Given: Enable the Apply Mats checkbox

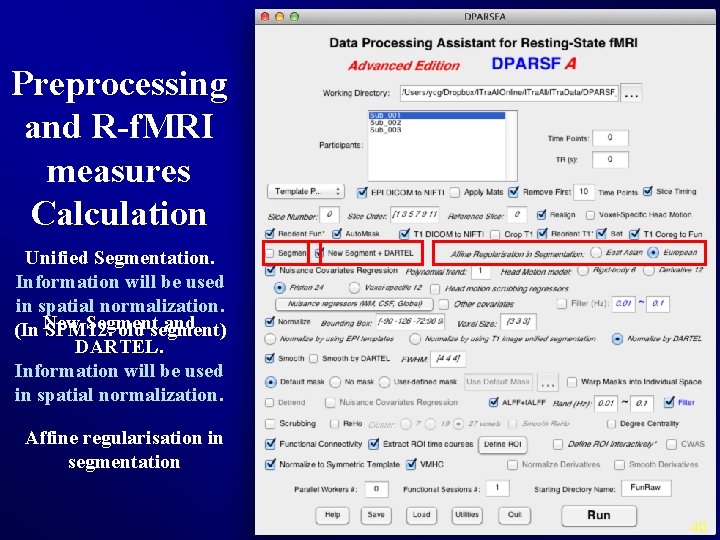Looking at the screenshot, I should pos(455,192).
